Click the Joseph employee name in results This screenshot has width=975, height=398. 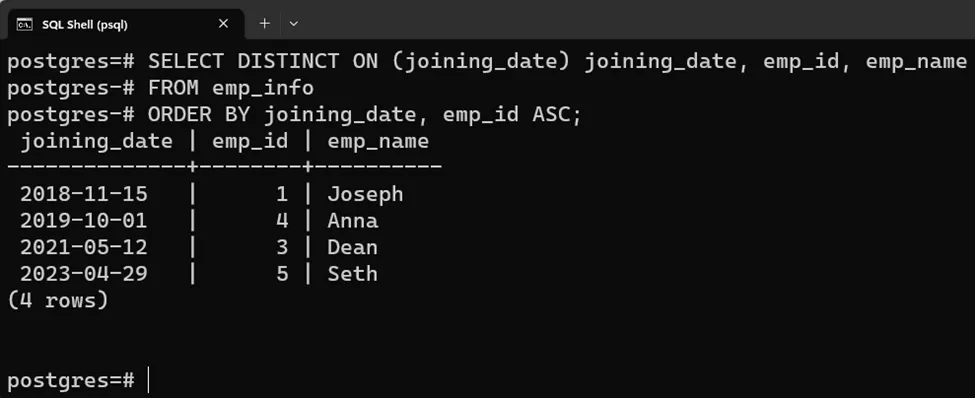[x=365, y=195]
